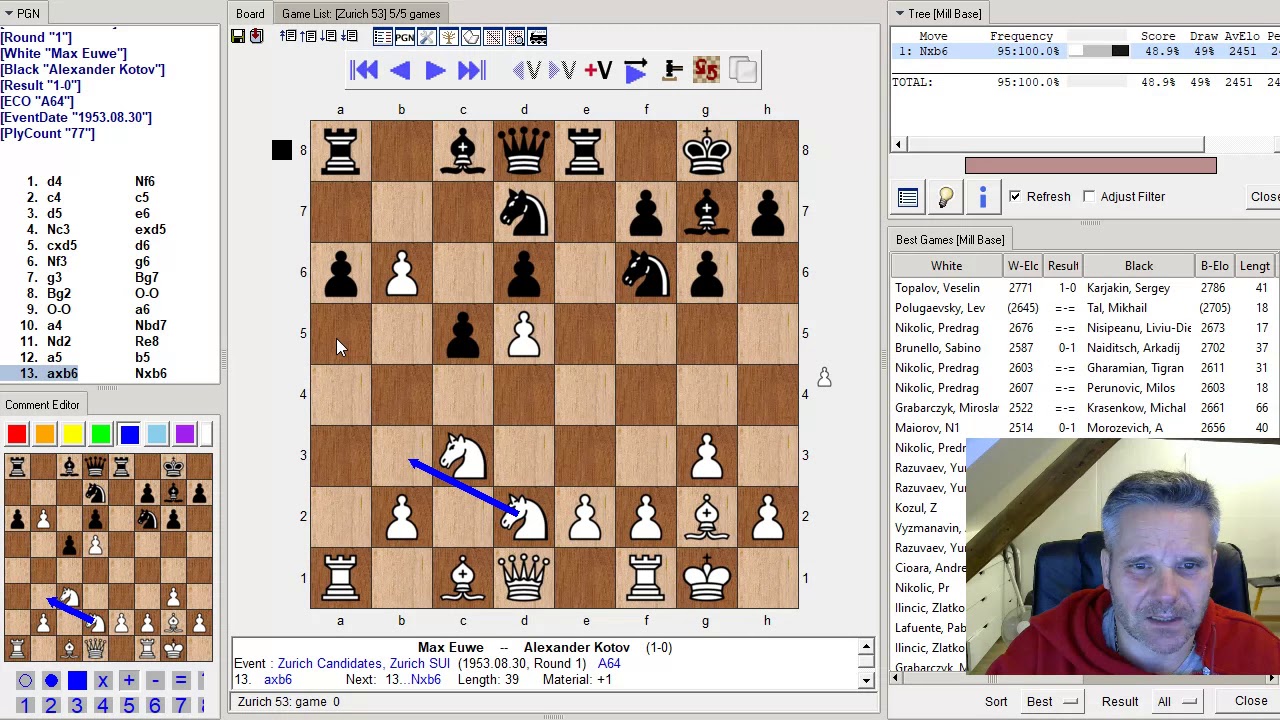Click the Close button in Tree panel
The height and width of the screenshot is (720, 1280).
[1264, 197]
